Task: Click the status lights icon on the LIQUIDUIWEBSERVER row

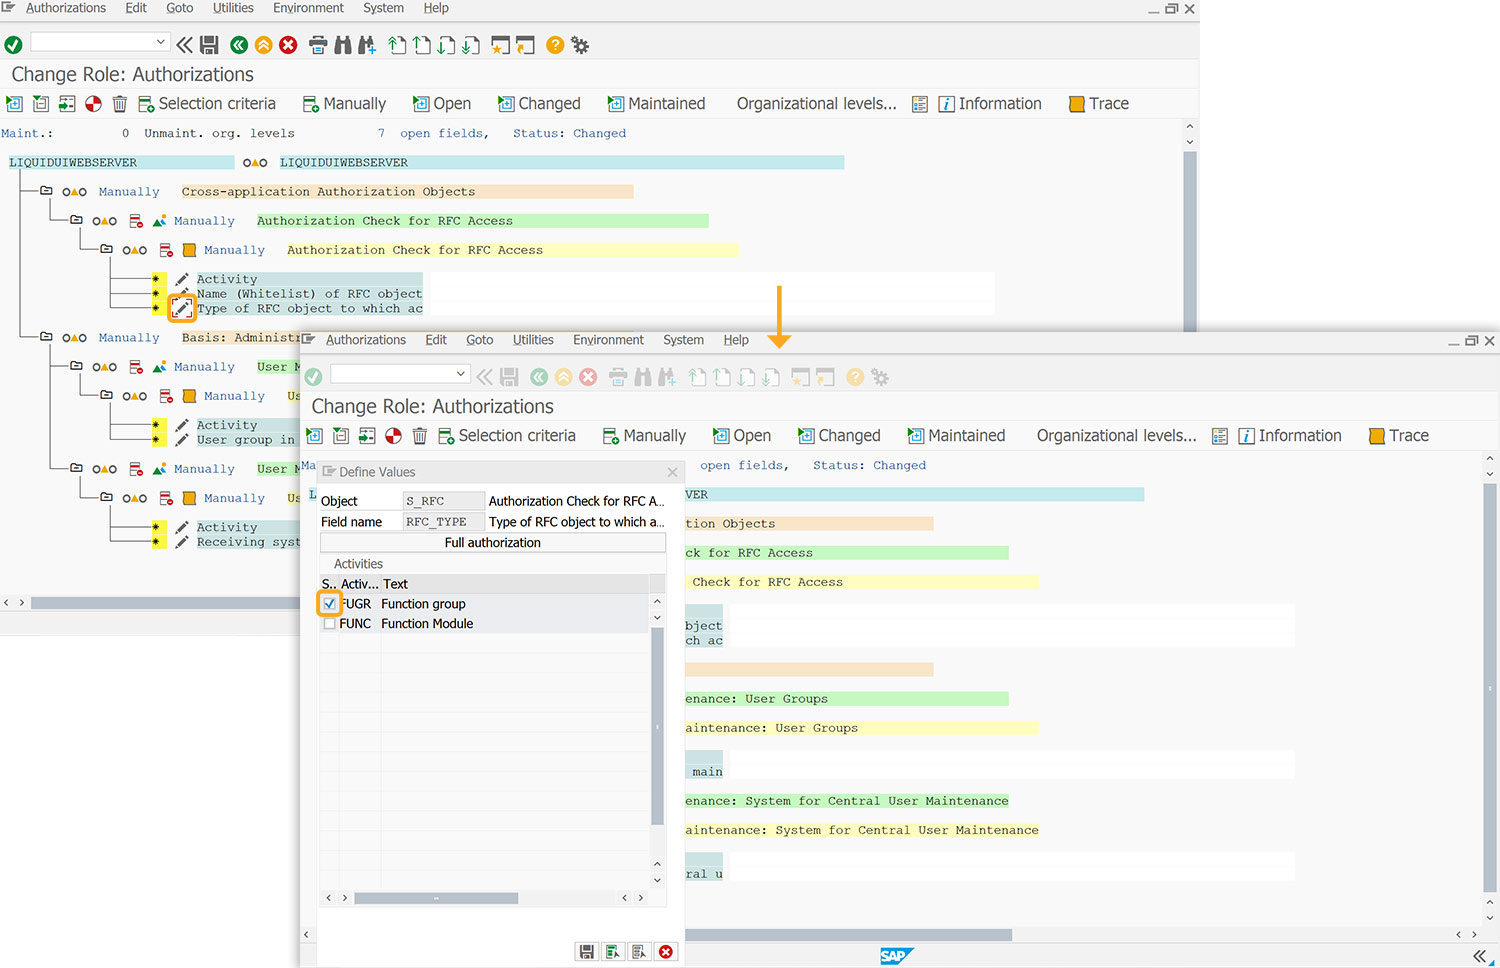Action: 255,163
